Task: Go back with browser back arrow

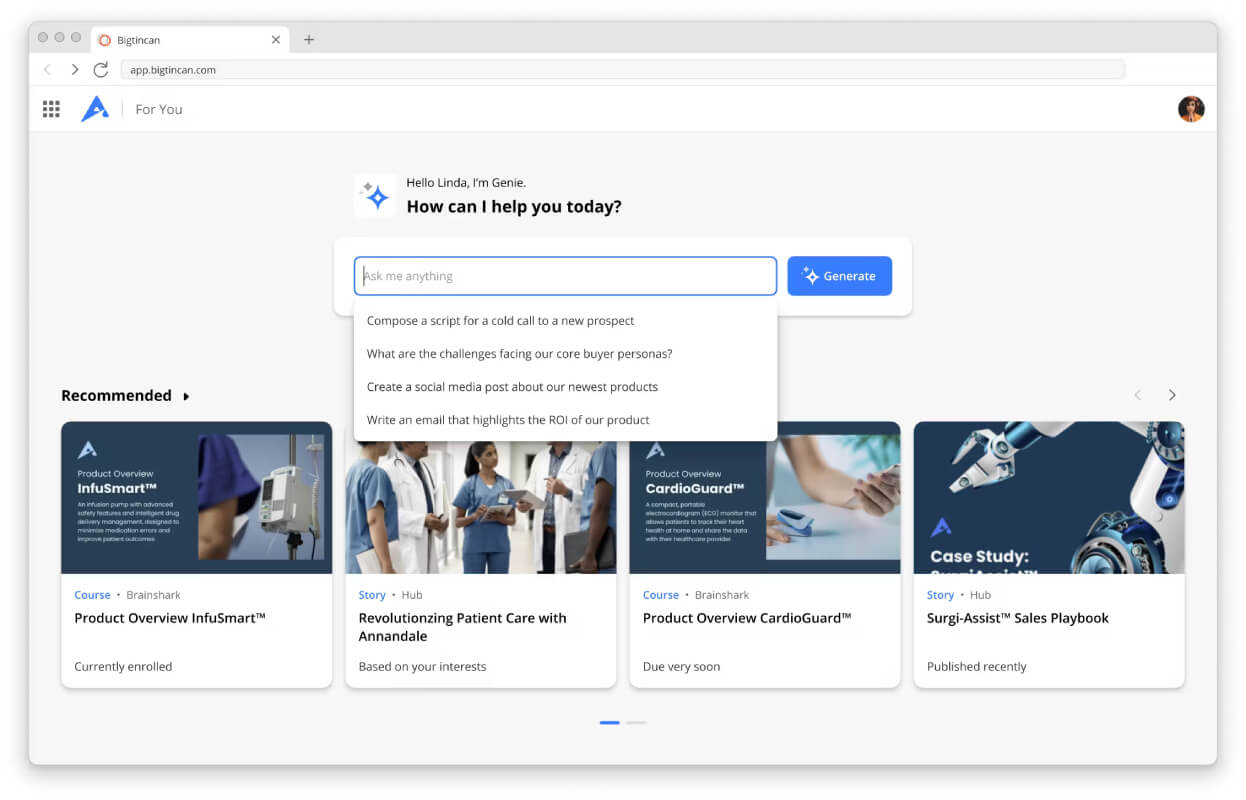Action: (x=47, y=70)
